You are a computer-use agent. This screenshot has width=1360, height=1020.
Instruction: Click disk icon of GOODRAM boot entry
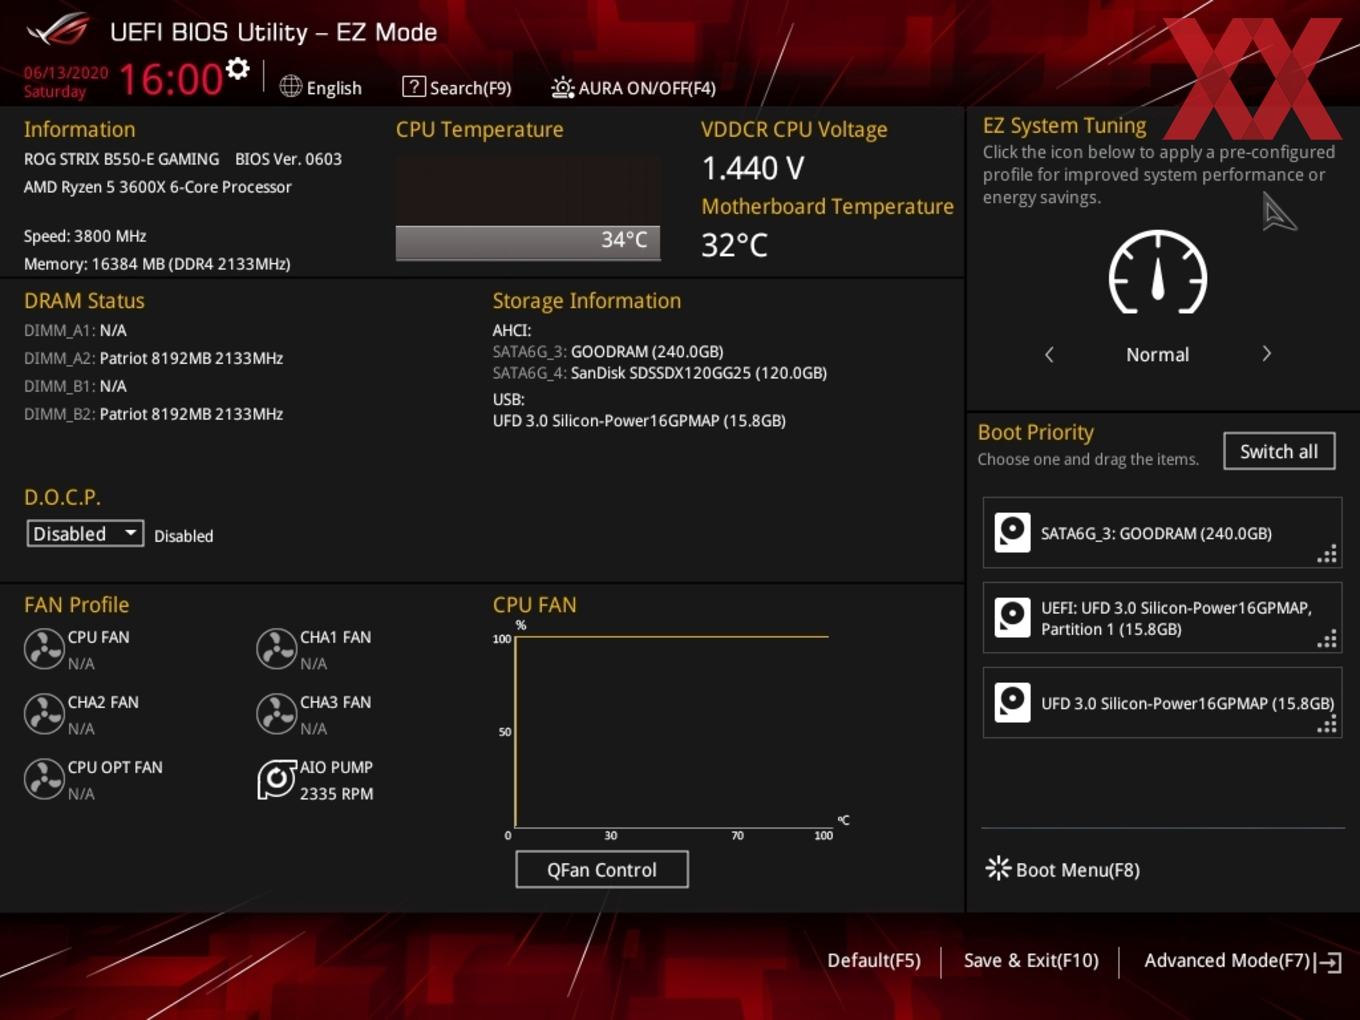point(1012,533)
